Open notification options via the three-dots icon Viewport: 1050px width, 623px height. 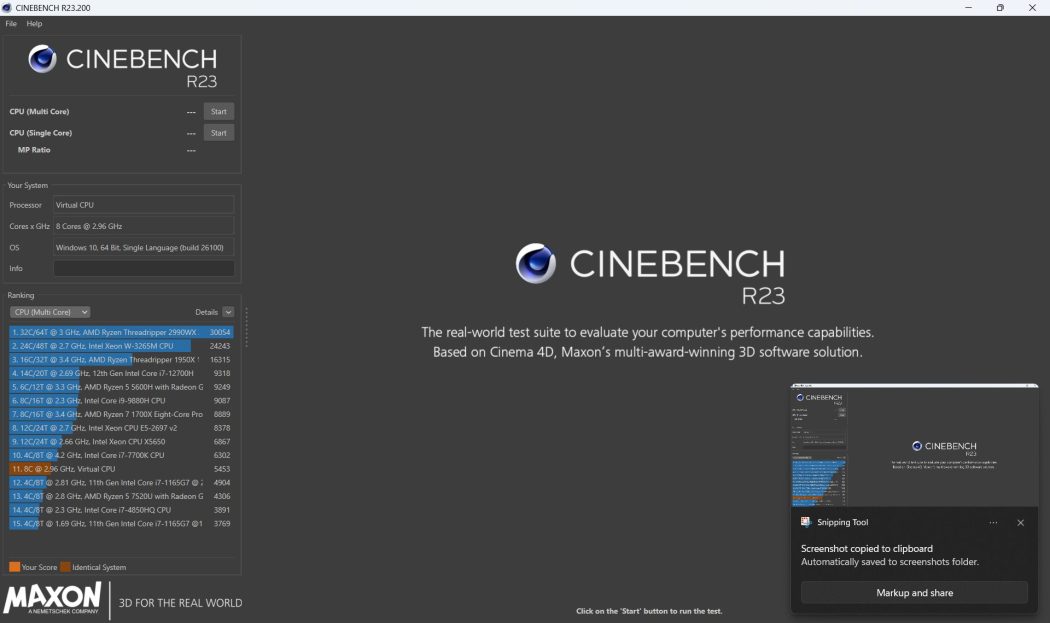click(993, 522)
